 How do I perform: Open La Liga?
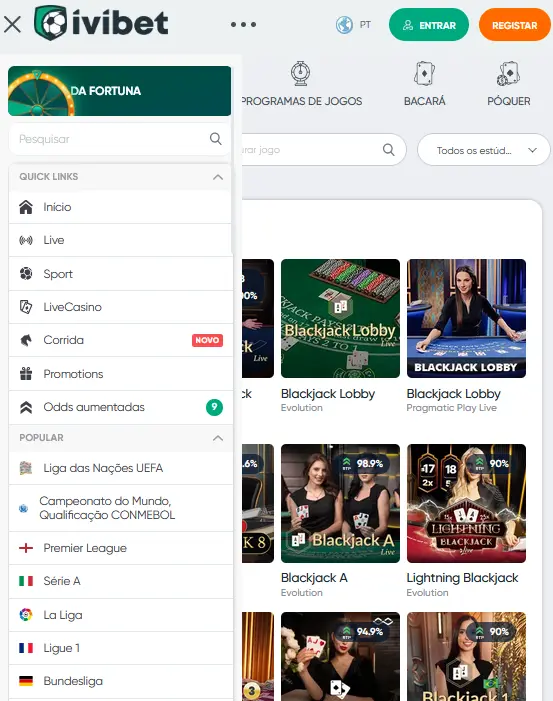(121, 615)
